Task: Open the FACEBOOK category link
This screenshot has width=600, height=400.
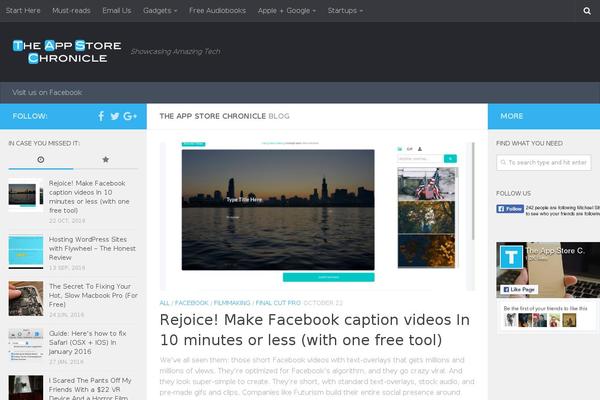Action: [191, 303]
